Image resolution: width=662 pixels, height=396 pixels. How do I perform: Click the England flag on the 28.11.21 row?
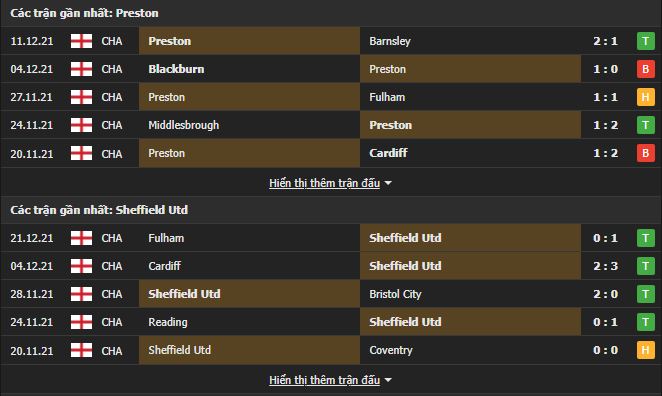point(81,294)
